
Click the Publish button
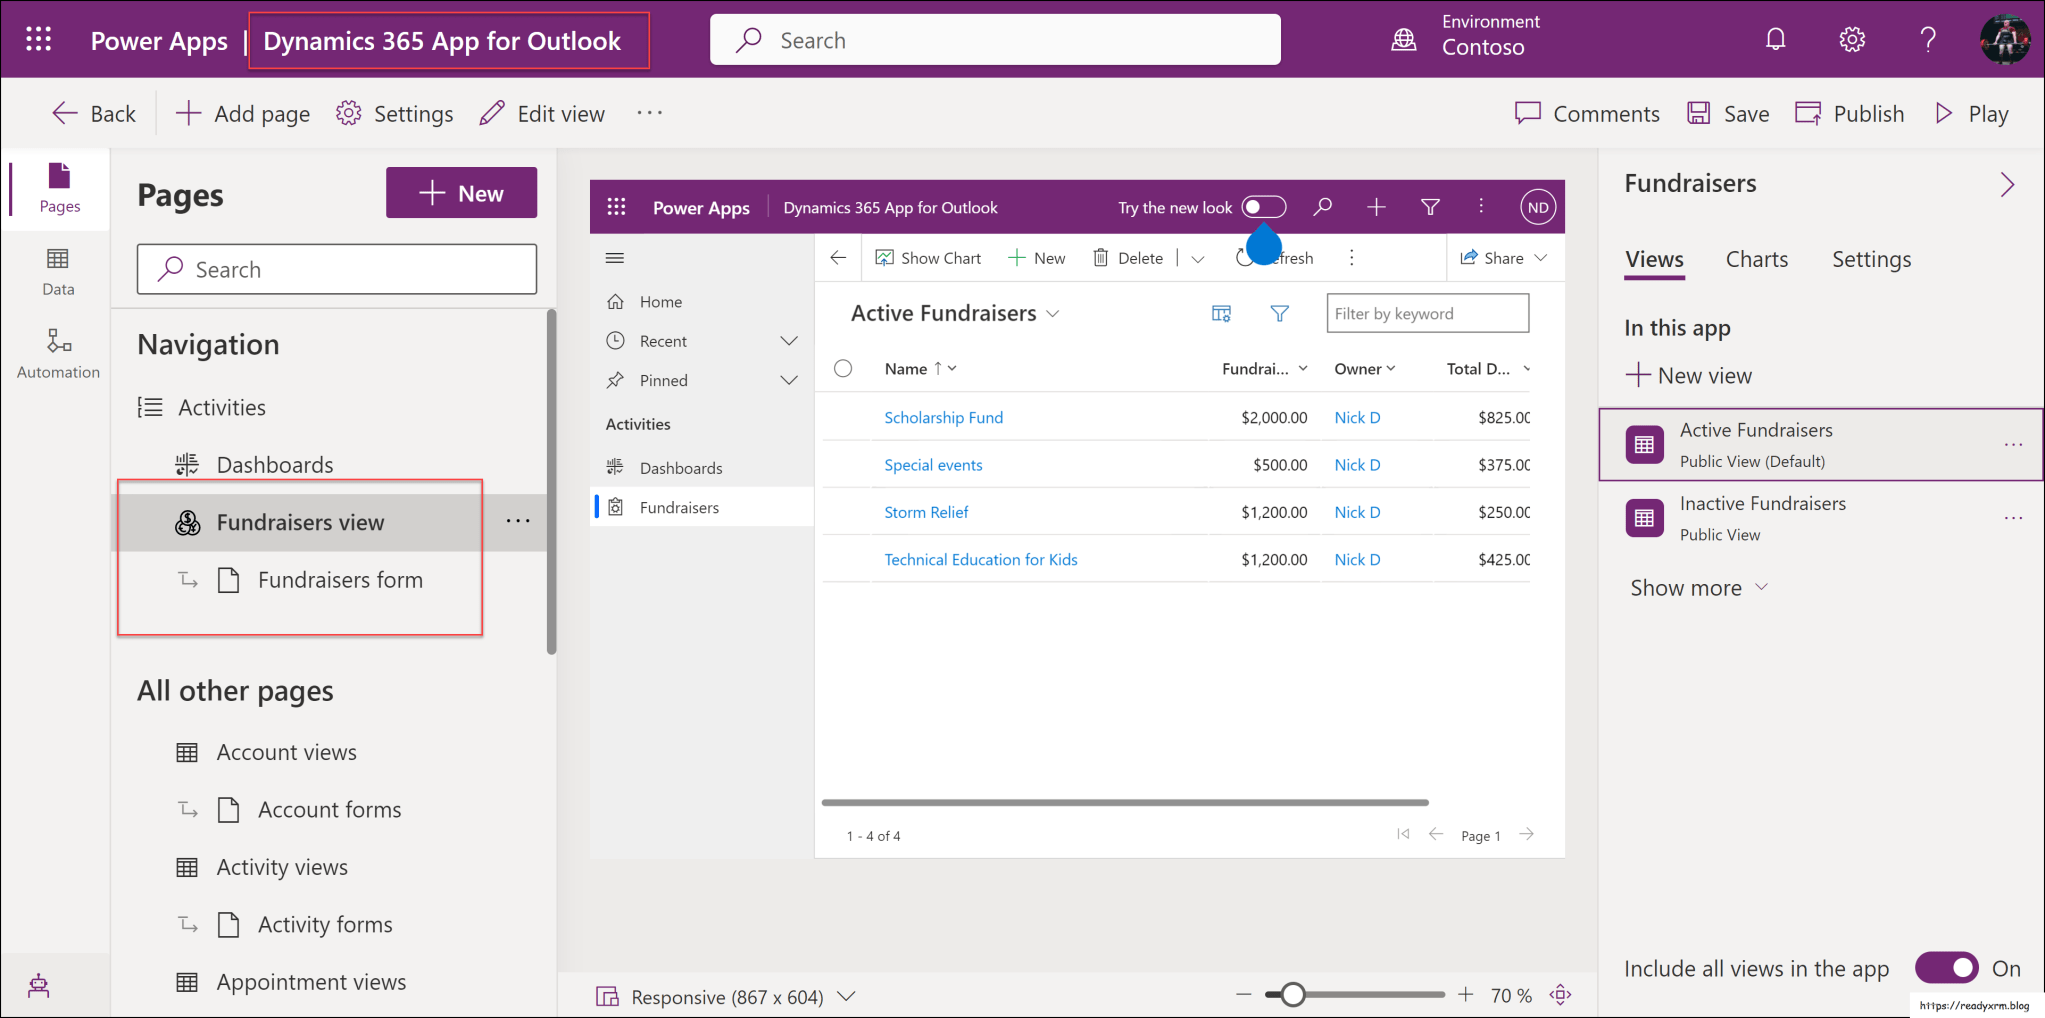tap(1849, 113)
